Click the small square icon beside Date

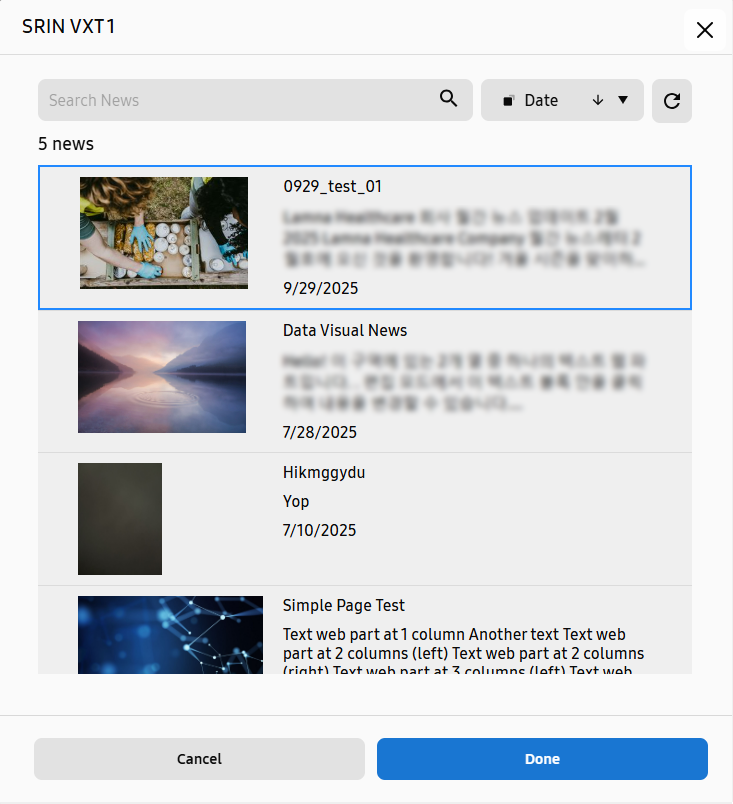508,101
